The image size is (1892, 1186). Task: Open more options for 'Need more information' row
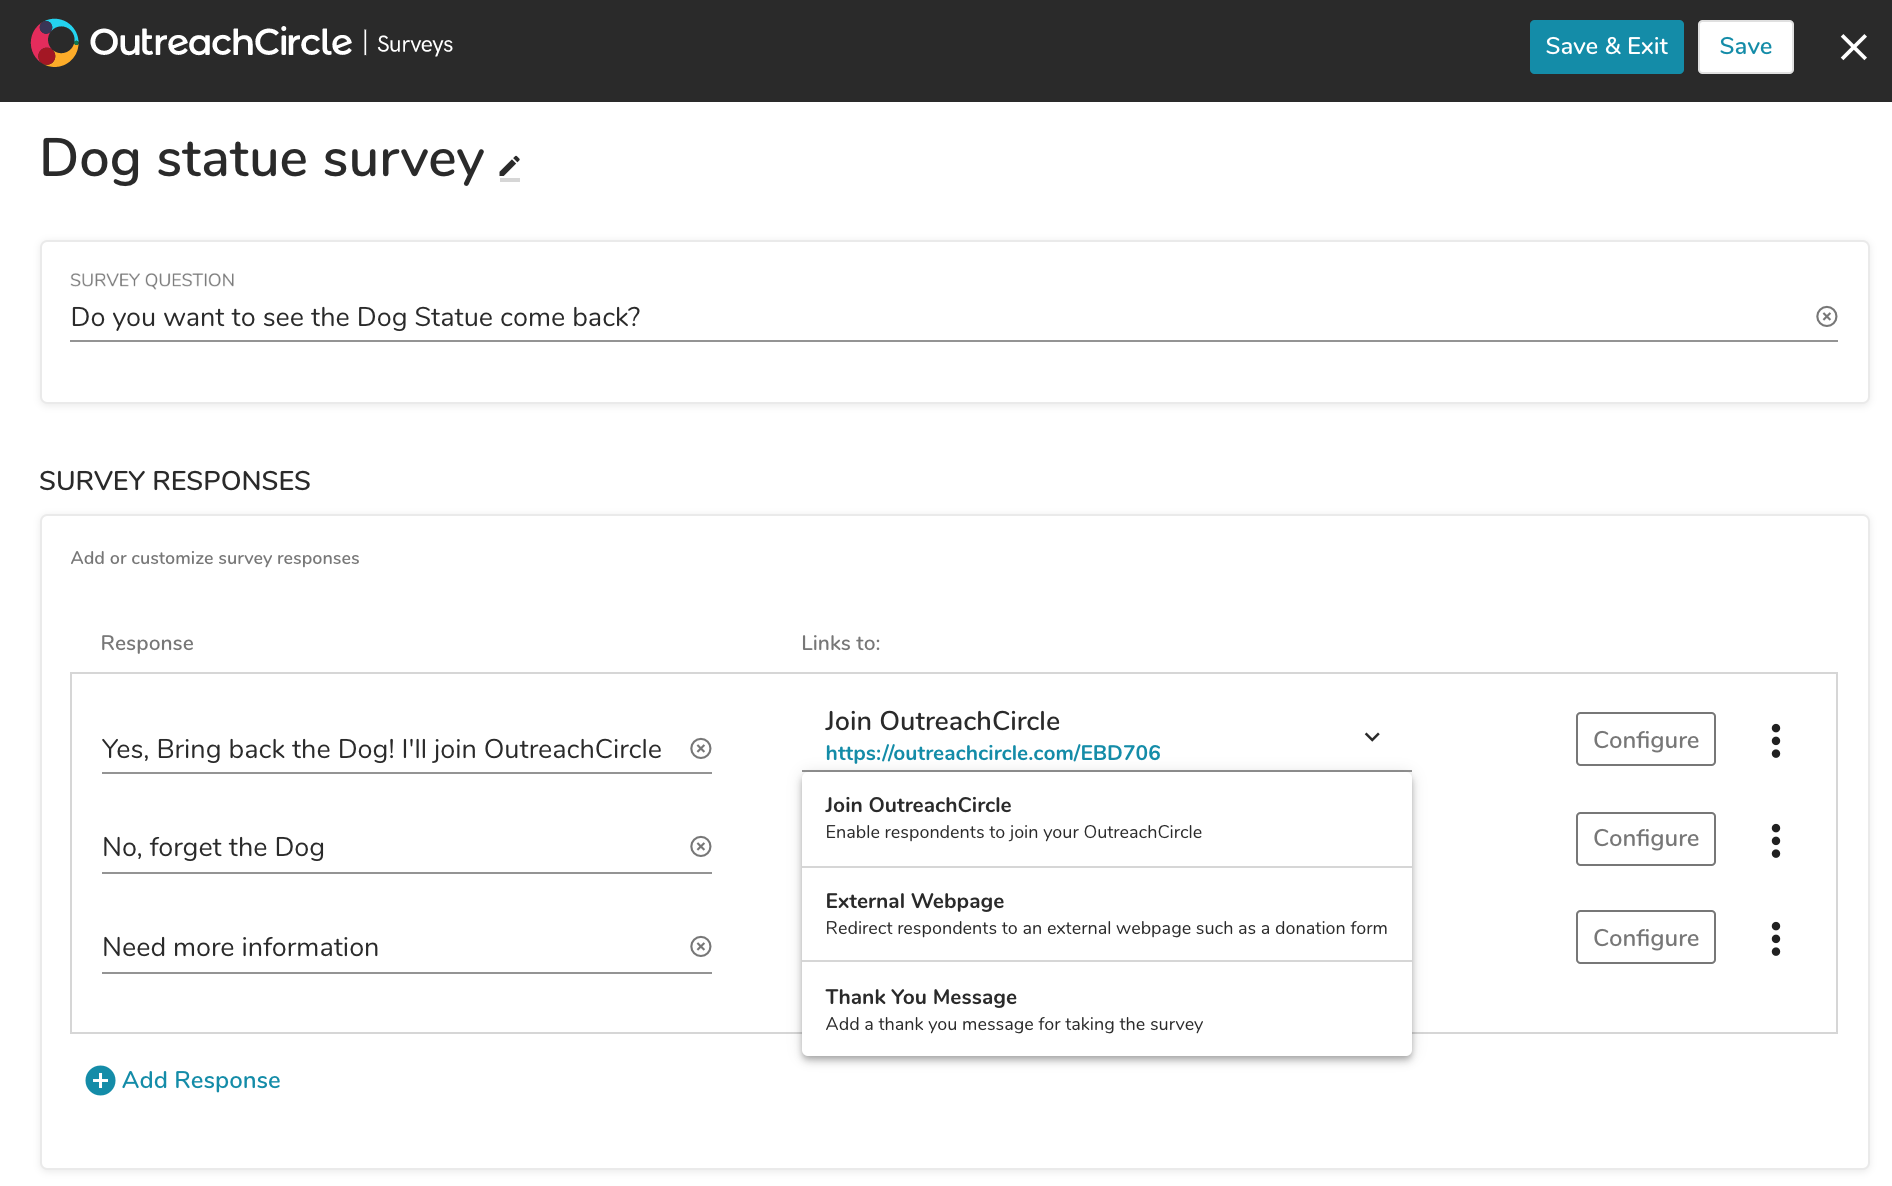click(x=1776, y=938)
